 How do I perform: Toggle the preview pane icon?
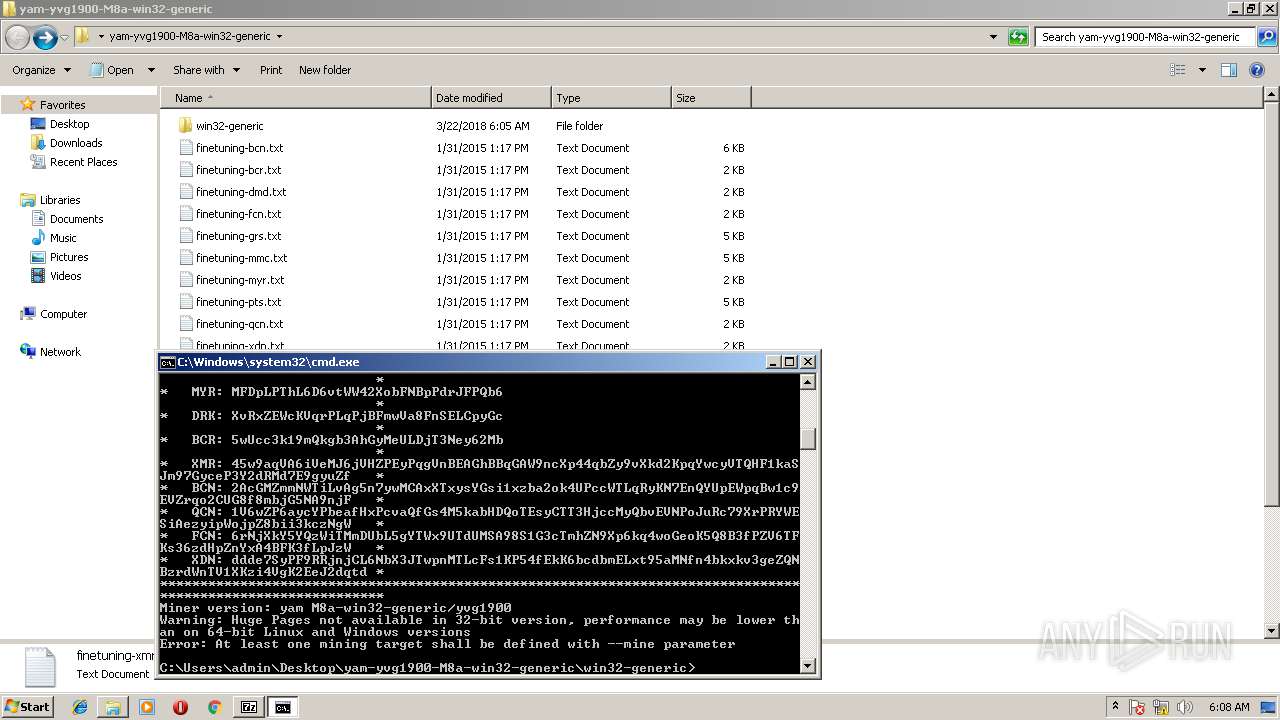pyautogui.click(x=1229, y=70)
